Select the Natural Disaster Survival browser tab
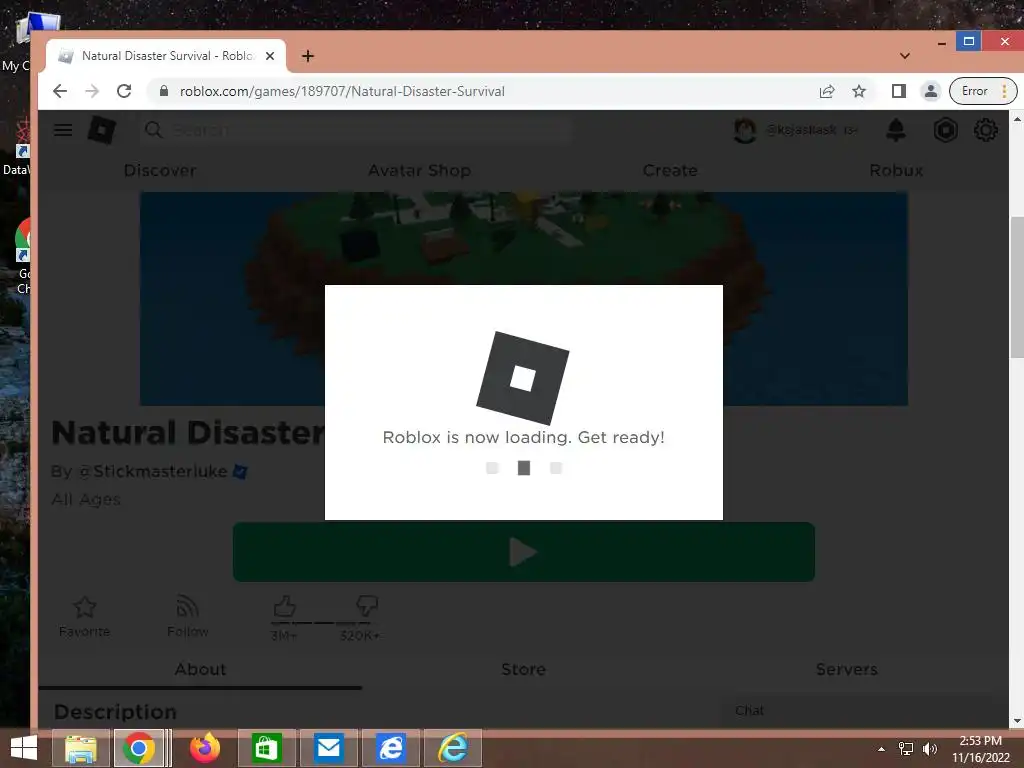Viewport: 1024px width, 768px height. (166, 56)
